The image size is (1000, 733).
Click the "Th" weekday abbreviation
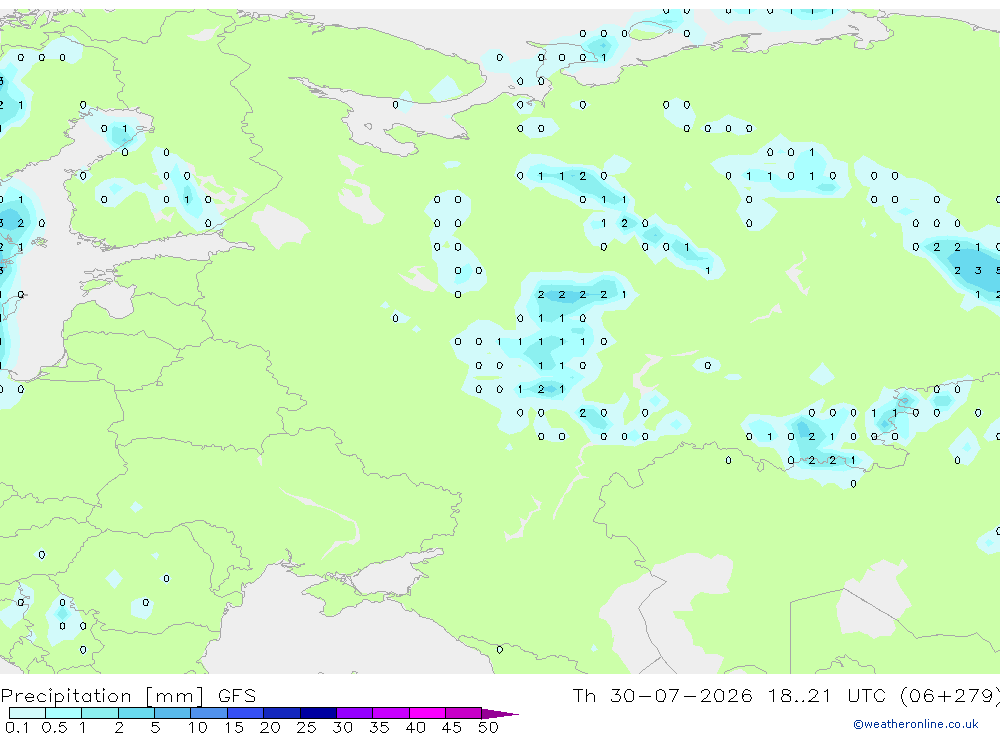click(x=584, y=695)
